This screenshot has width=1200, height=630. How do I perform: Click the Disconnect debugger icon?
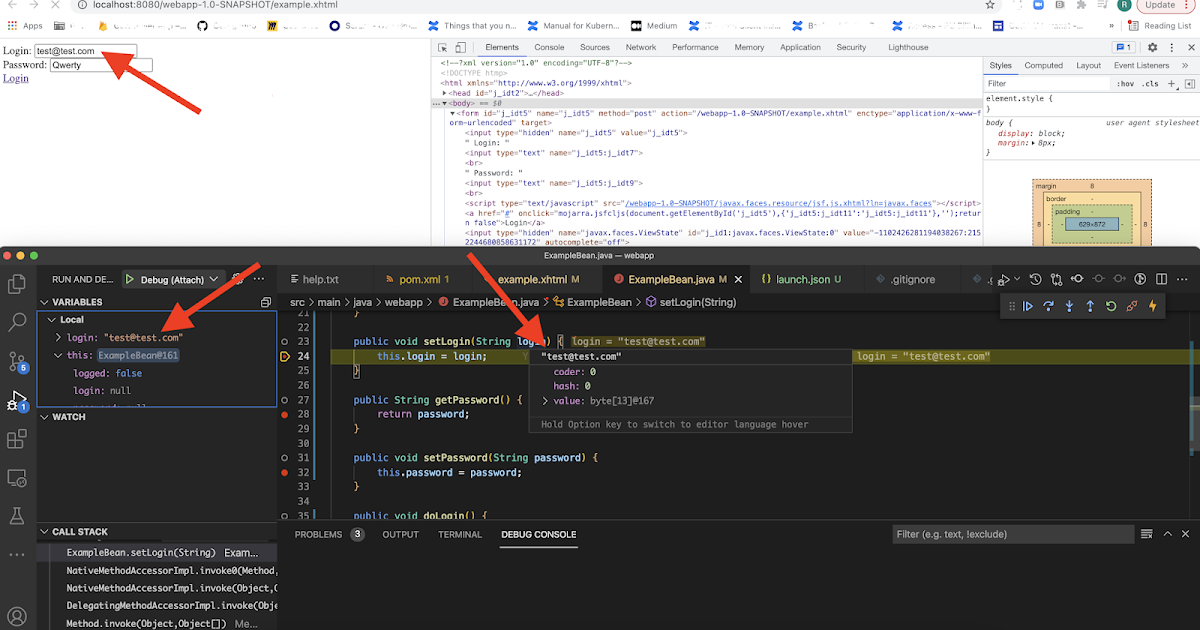1133,307
